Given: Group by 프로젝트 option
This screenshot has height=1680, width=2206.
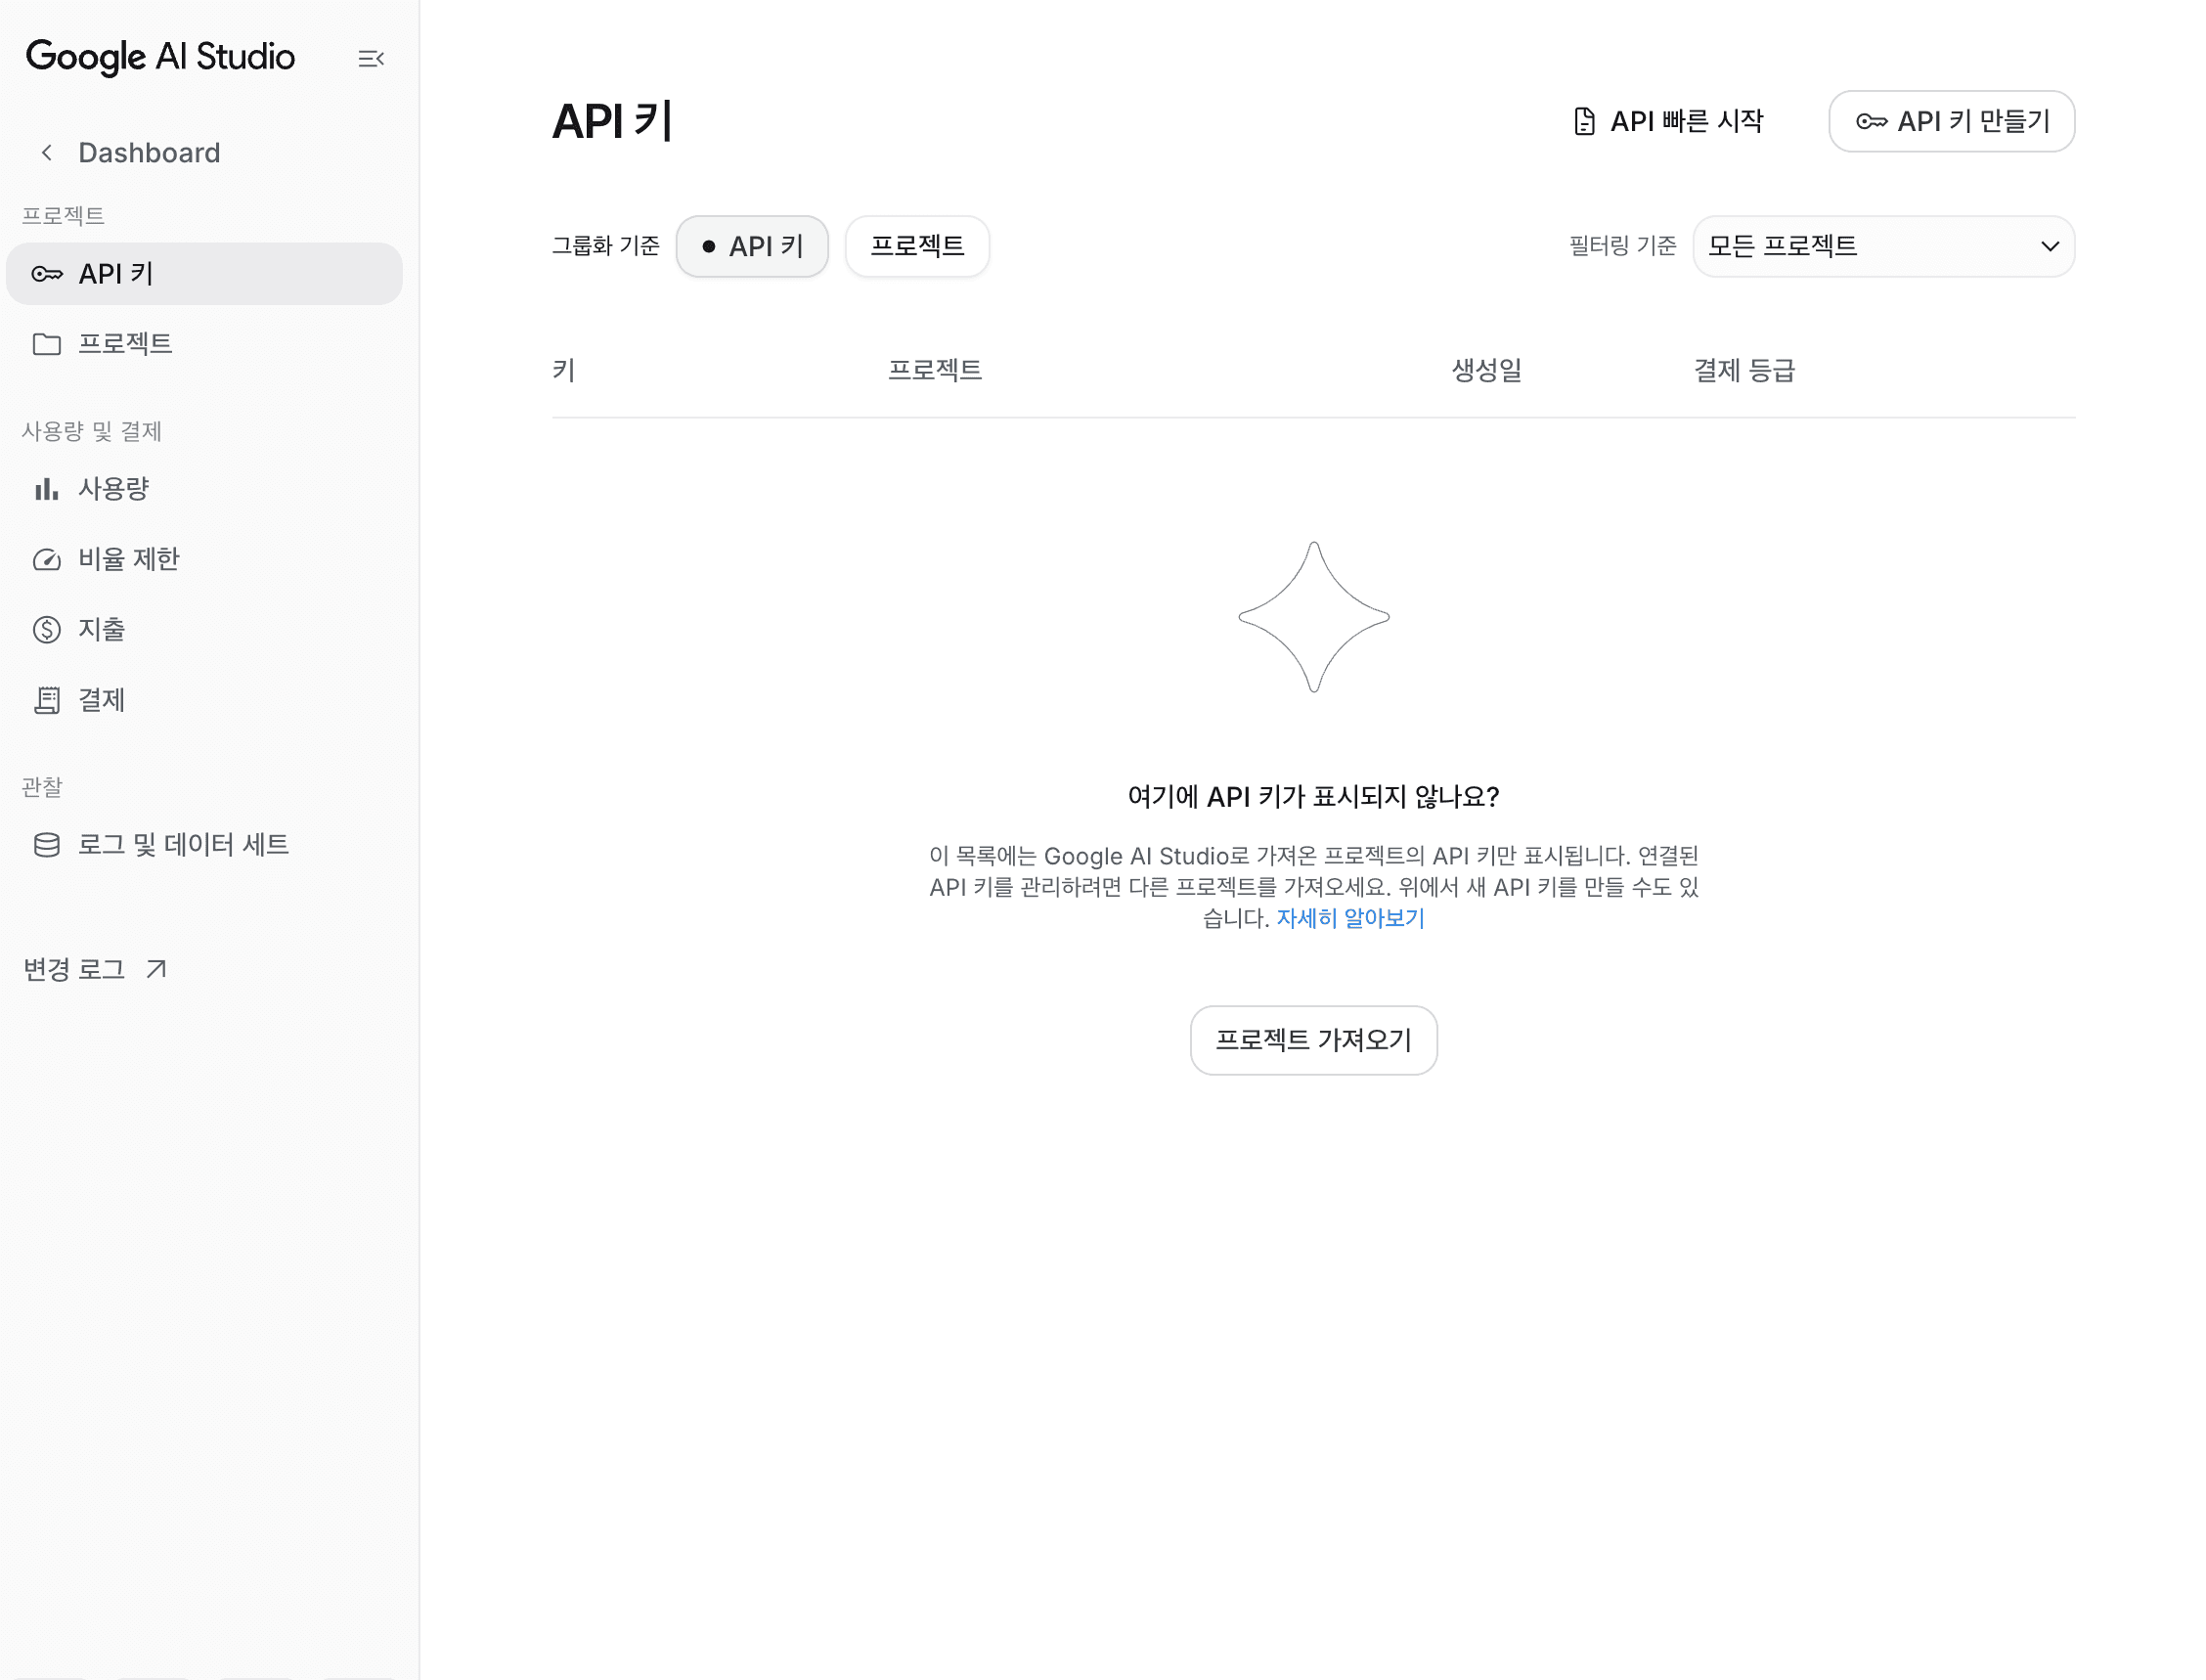Looking at the screenshot, I should (x=917, y=246).
